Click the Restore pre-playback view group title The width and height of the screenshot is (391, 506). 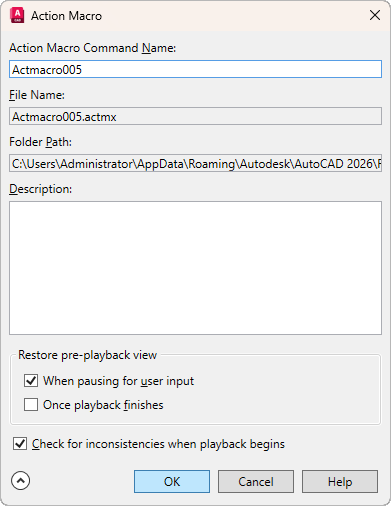(x=87, y=355)
